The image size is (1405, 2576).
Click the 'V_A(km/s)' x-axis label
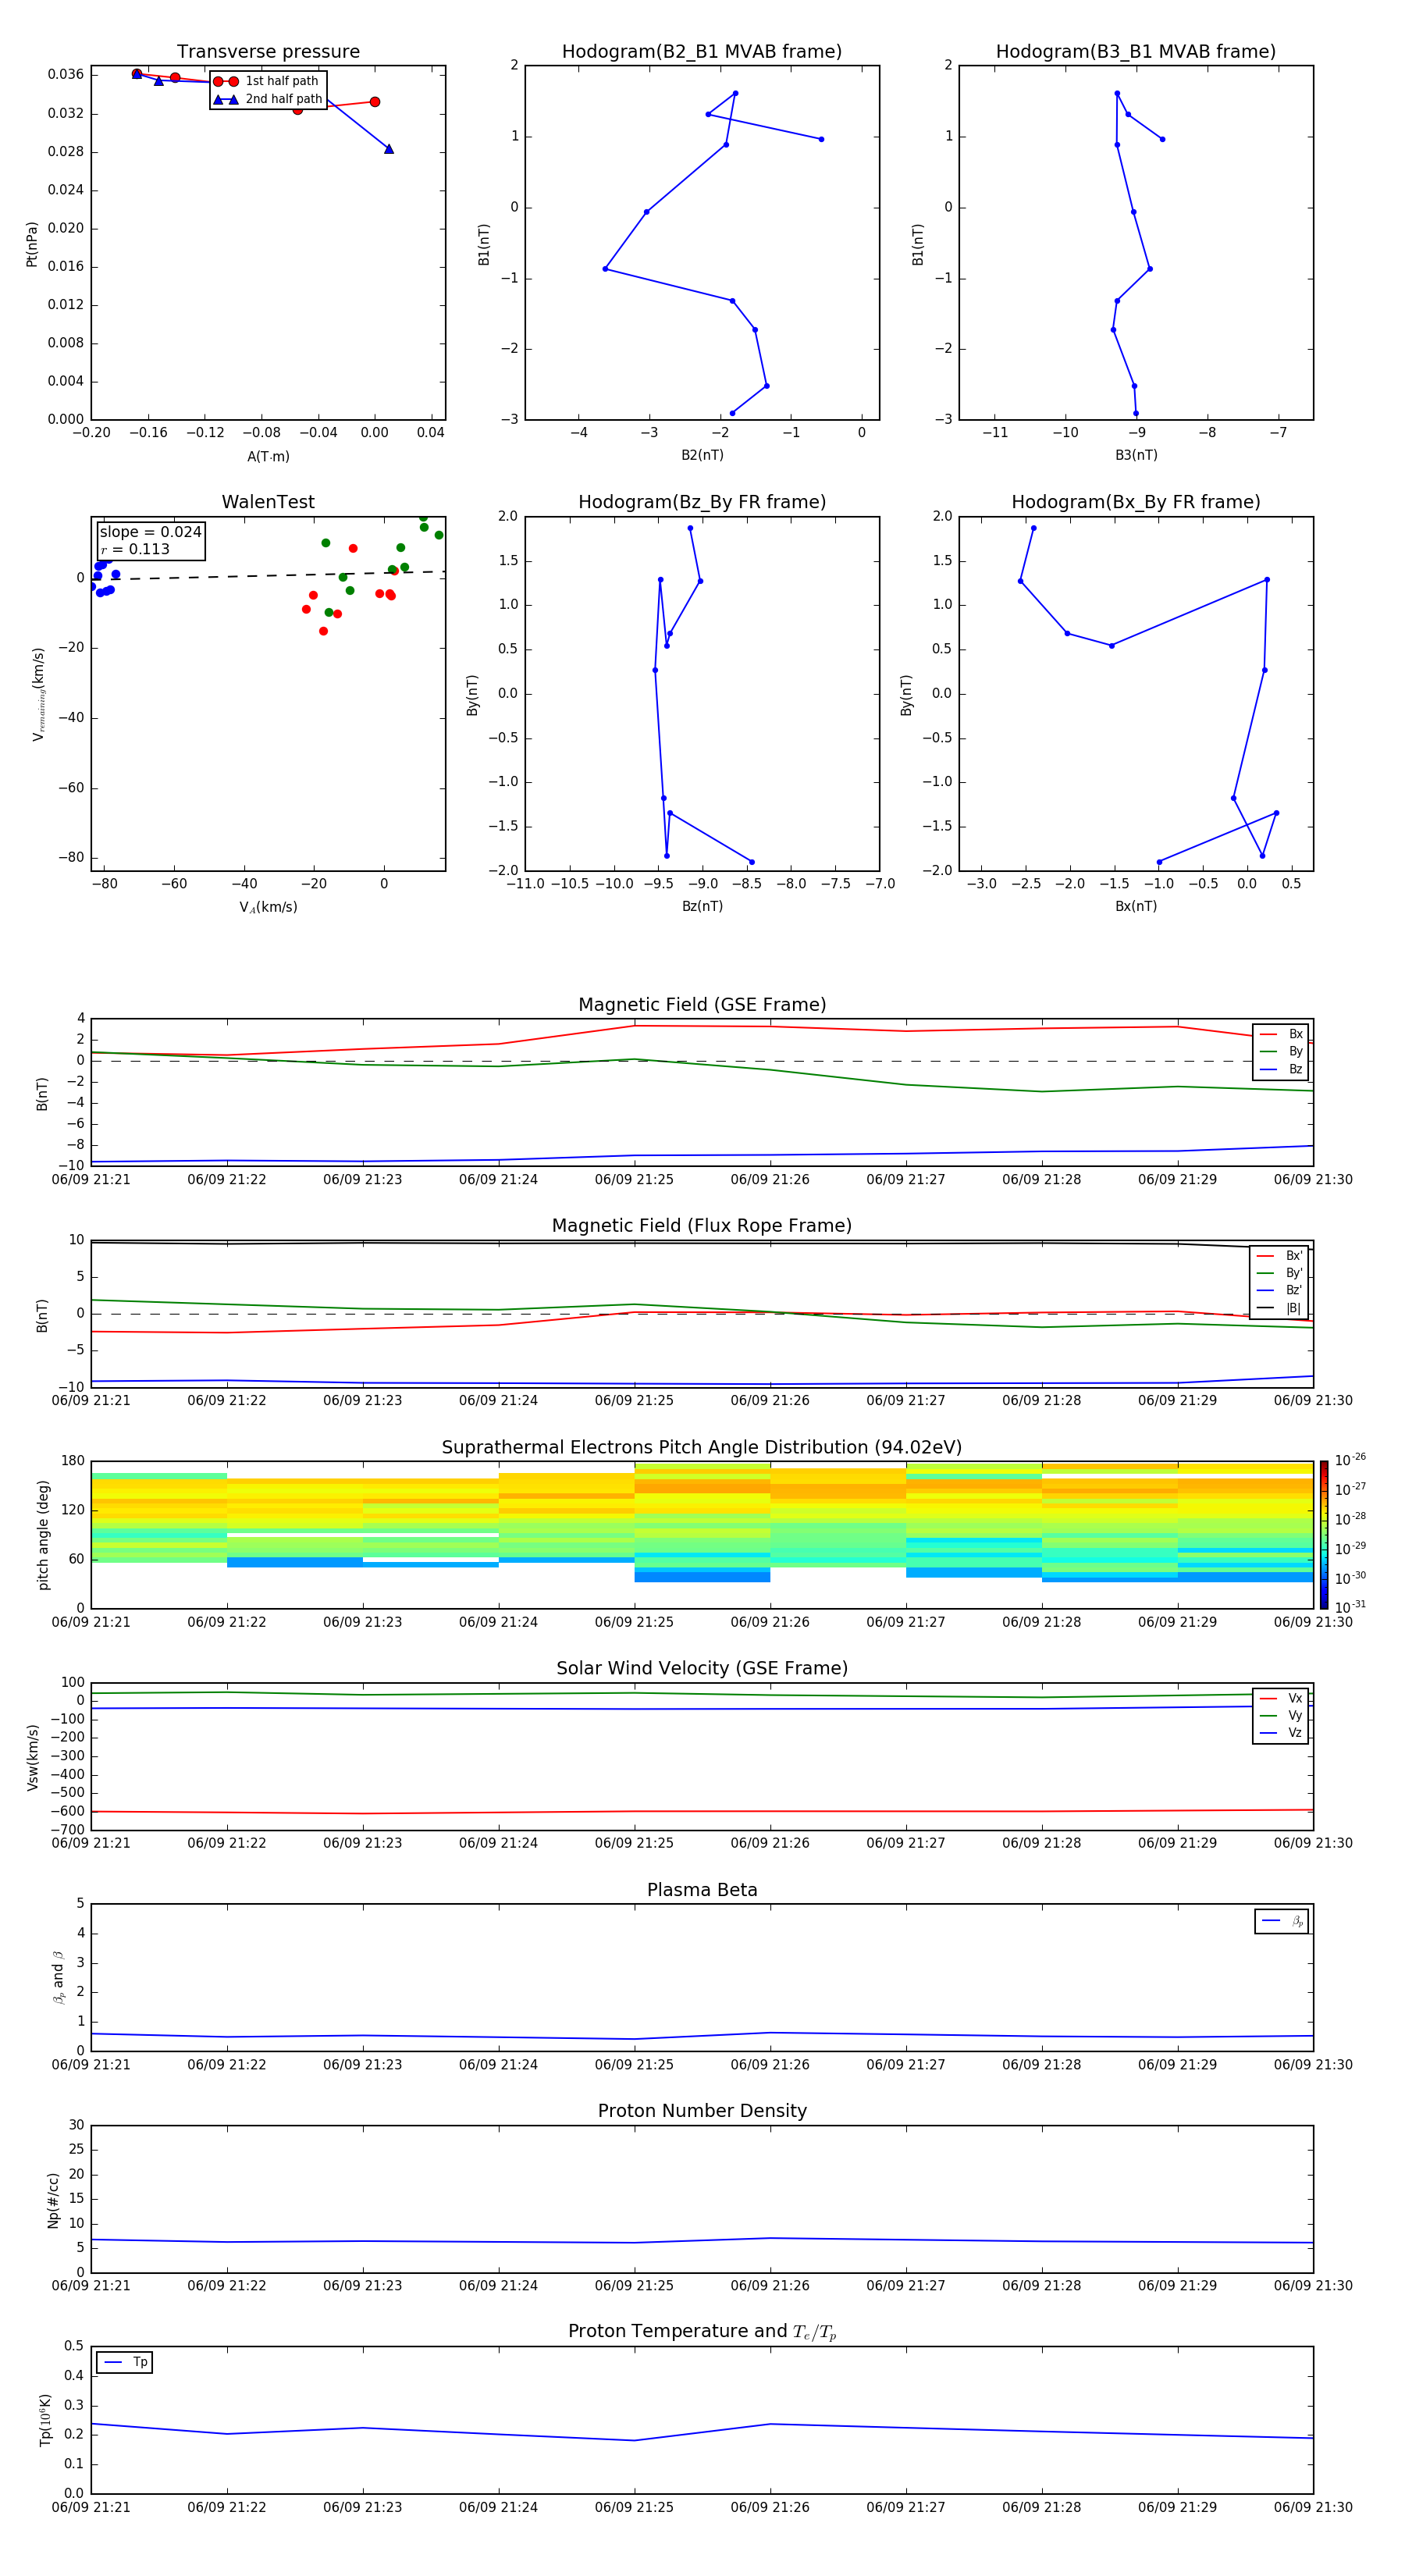pos(268,907)
